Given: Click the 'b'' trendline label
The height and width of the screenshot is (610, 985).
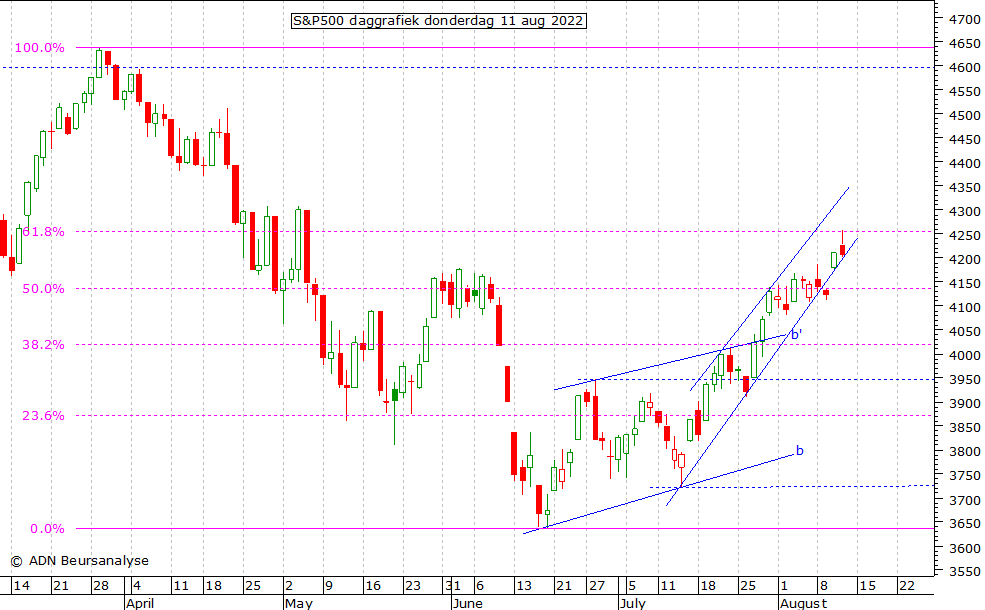Looking at the screenshot, I should click(x=797, y=335).
